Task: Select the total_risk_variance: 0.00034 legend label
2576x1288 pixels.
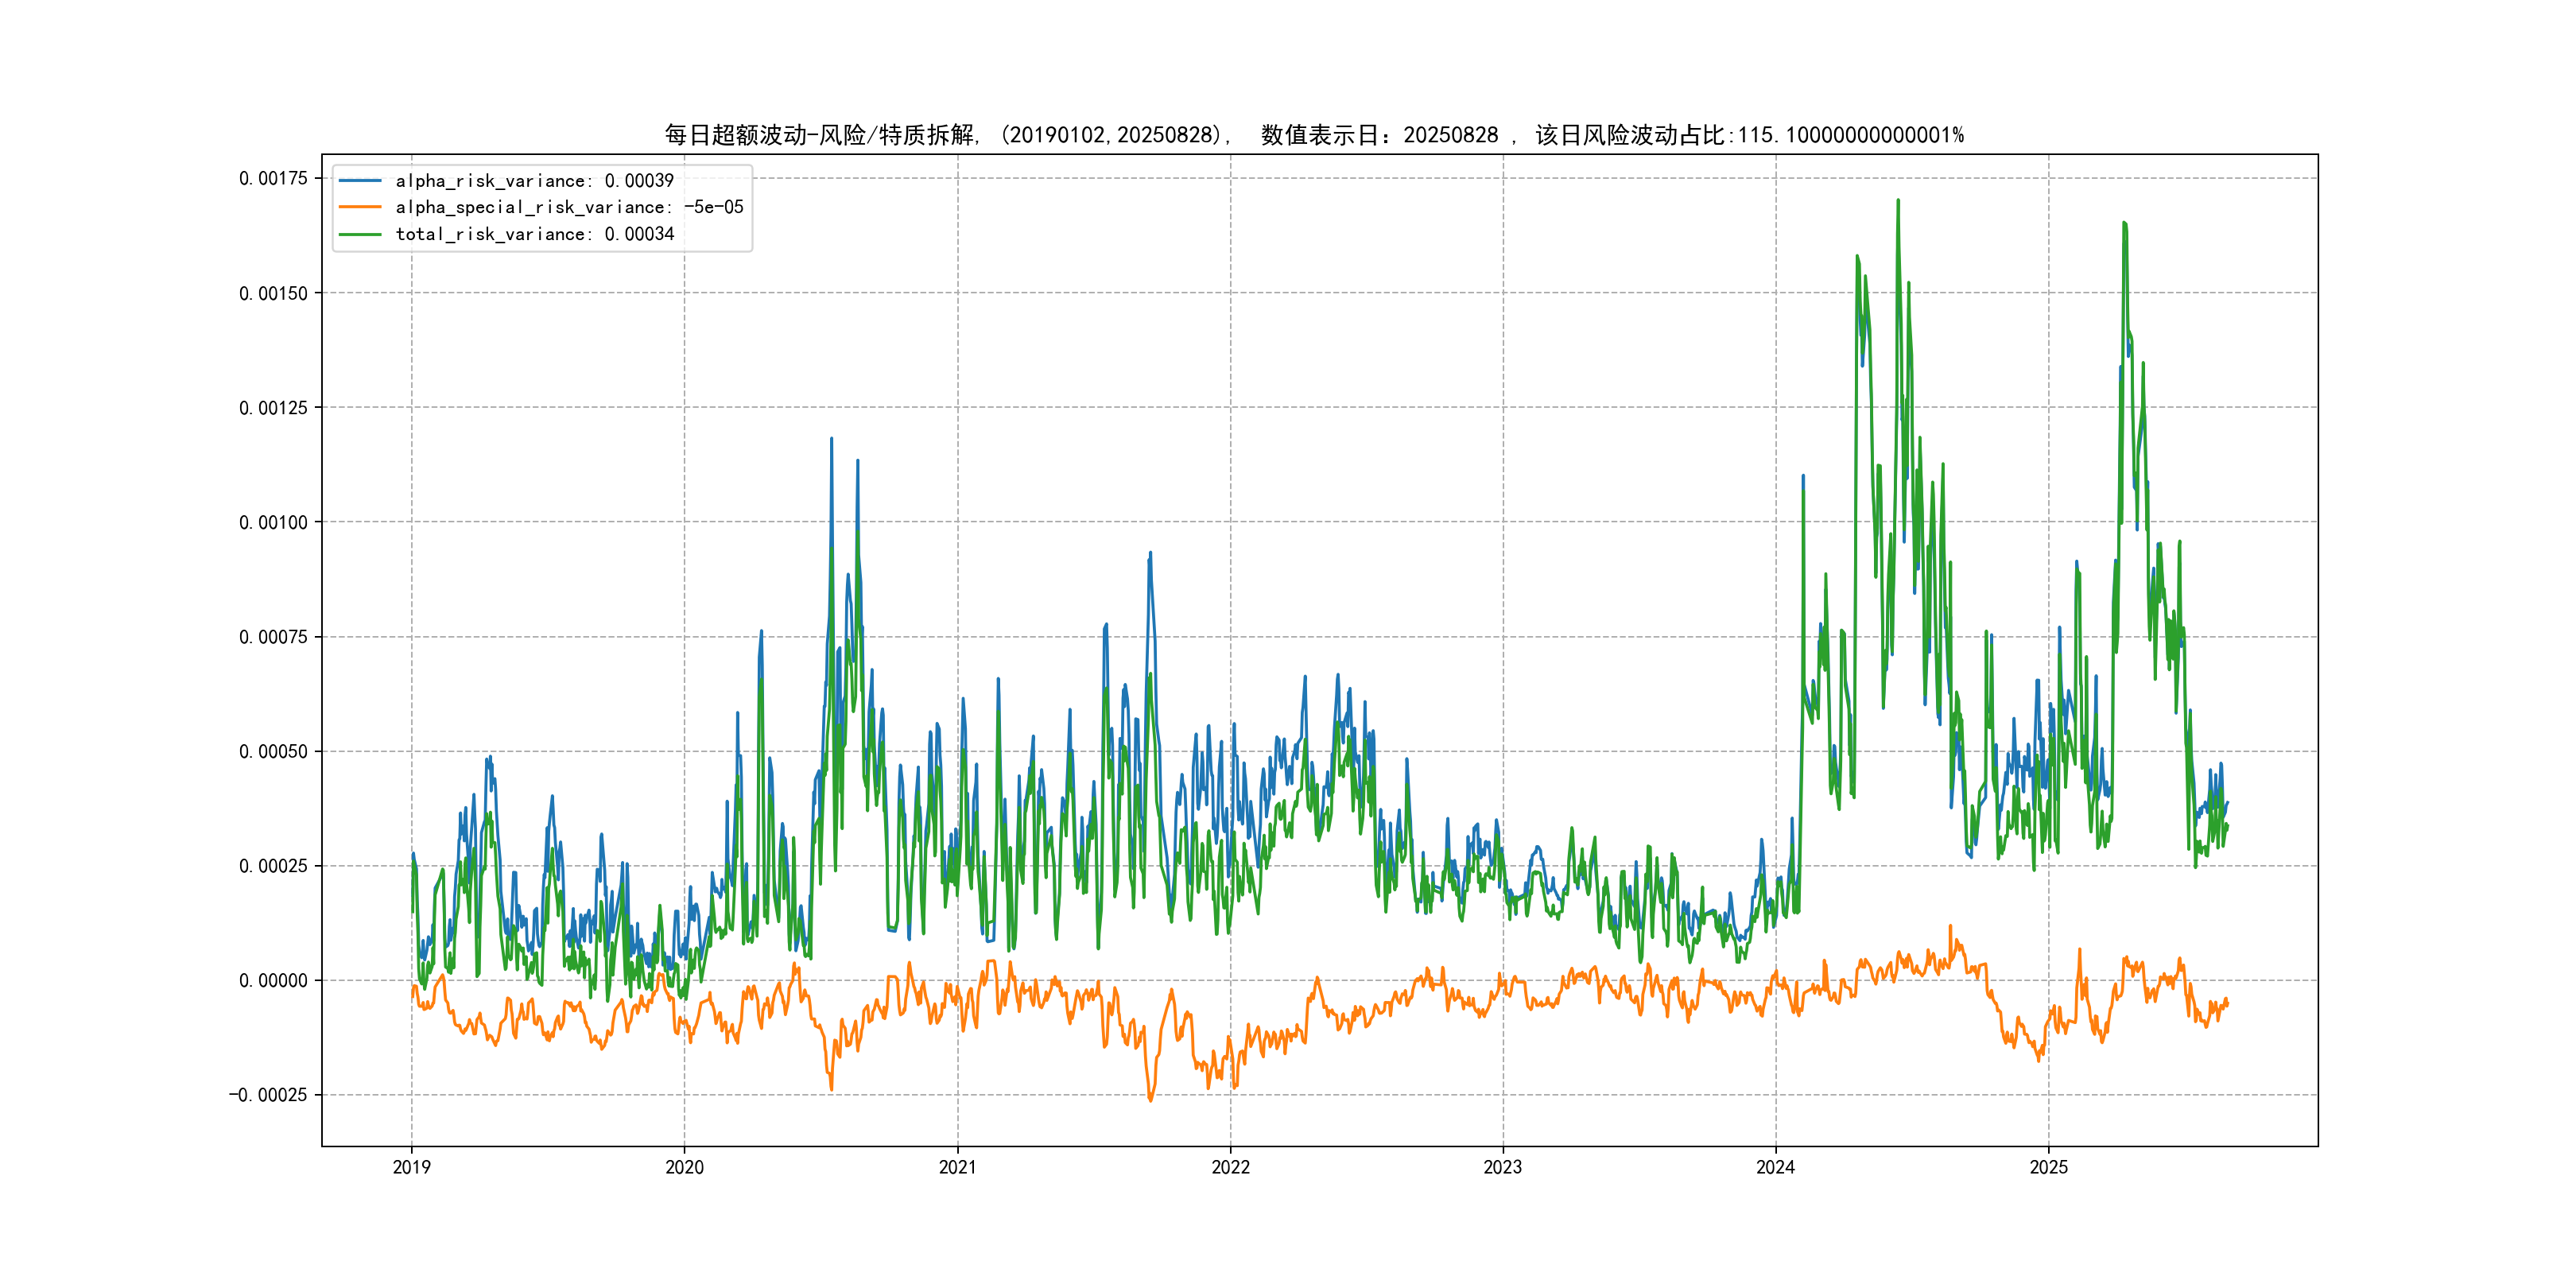Action: tap(534, 234)
